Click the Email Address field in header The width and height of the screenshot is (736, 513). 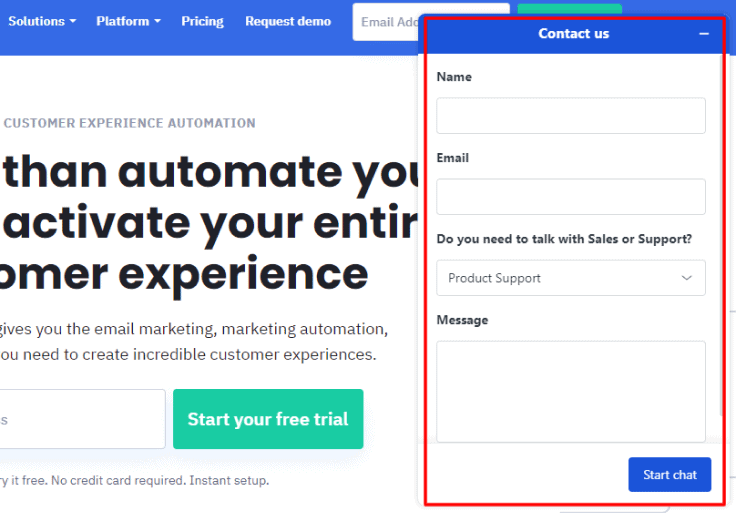385,21
